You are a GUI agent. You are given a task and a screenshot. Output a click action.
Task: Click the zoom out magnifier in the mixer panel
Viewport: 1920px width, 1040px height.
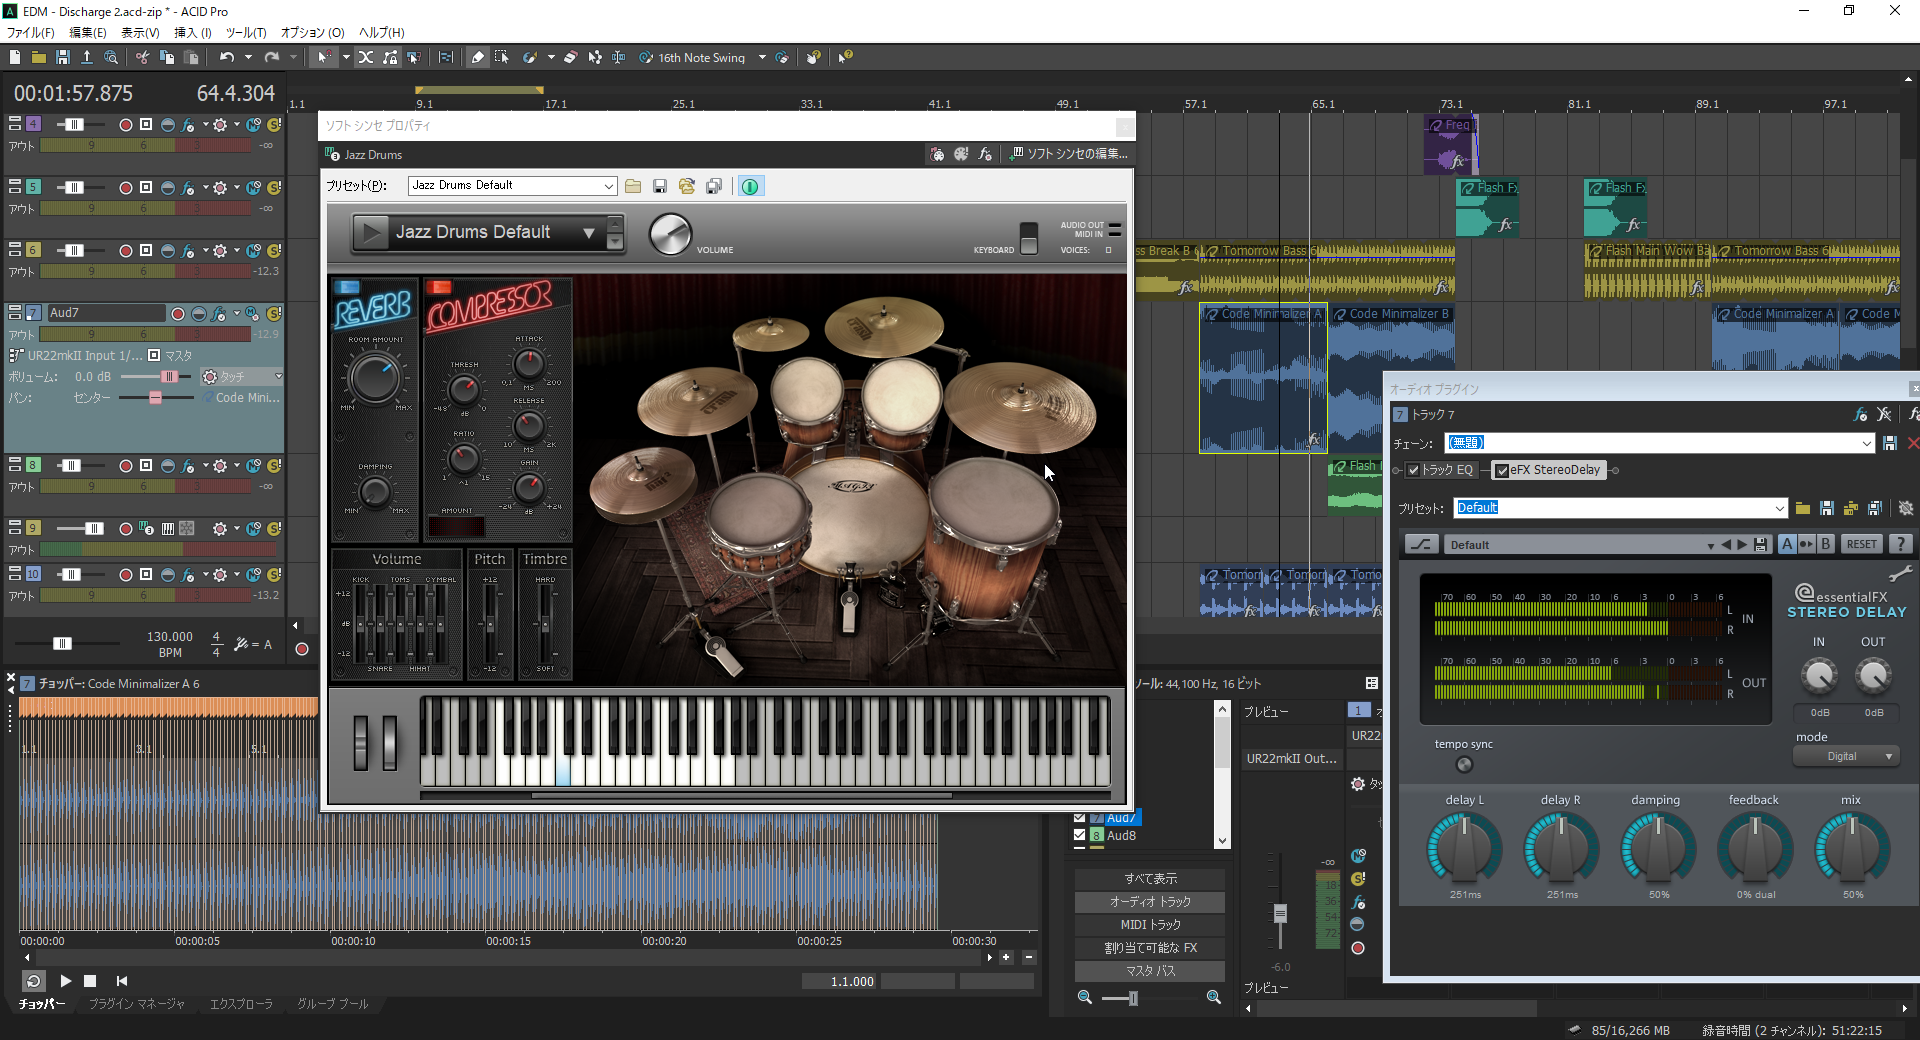tap(1085, 997)
